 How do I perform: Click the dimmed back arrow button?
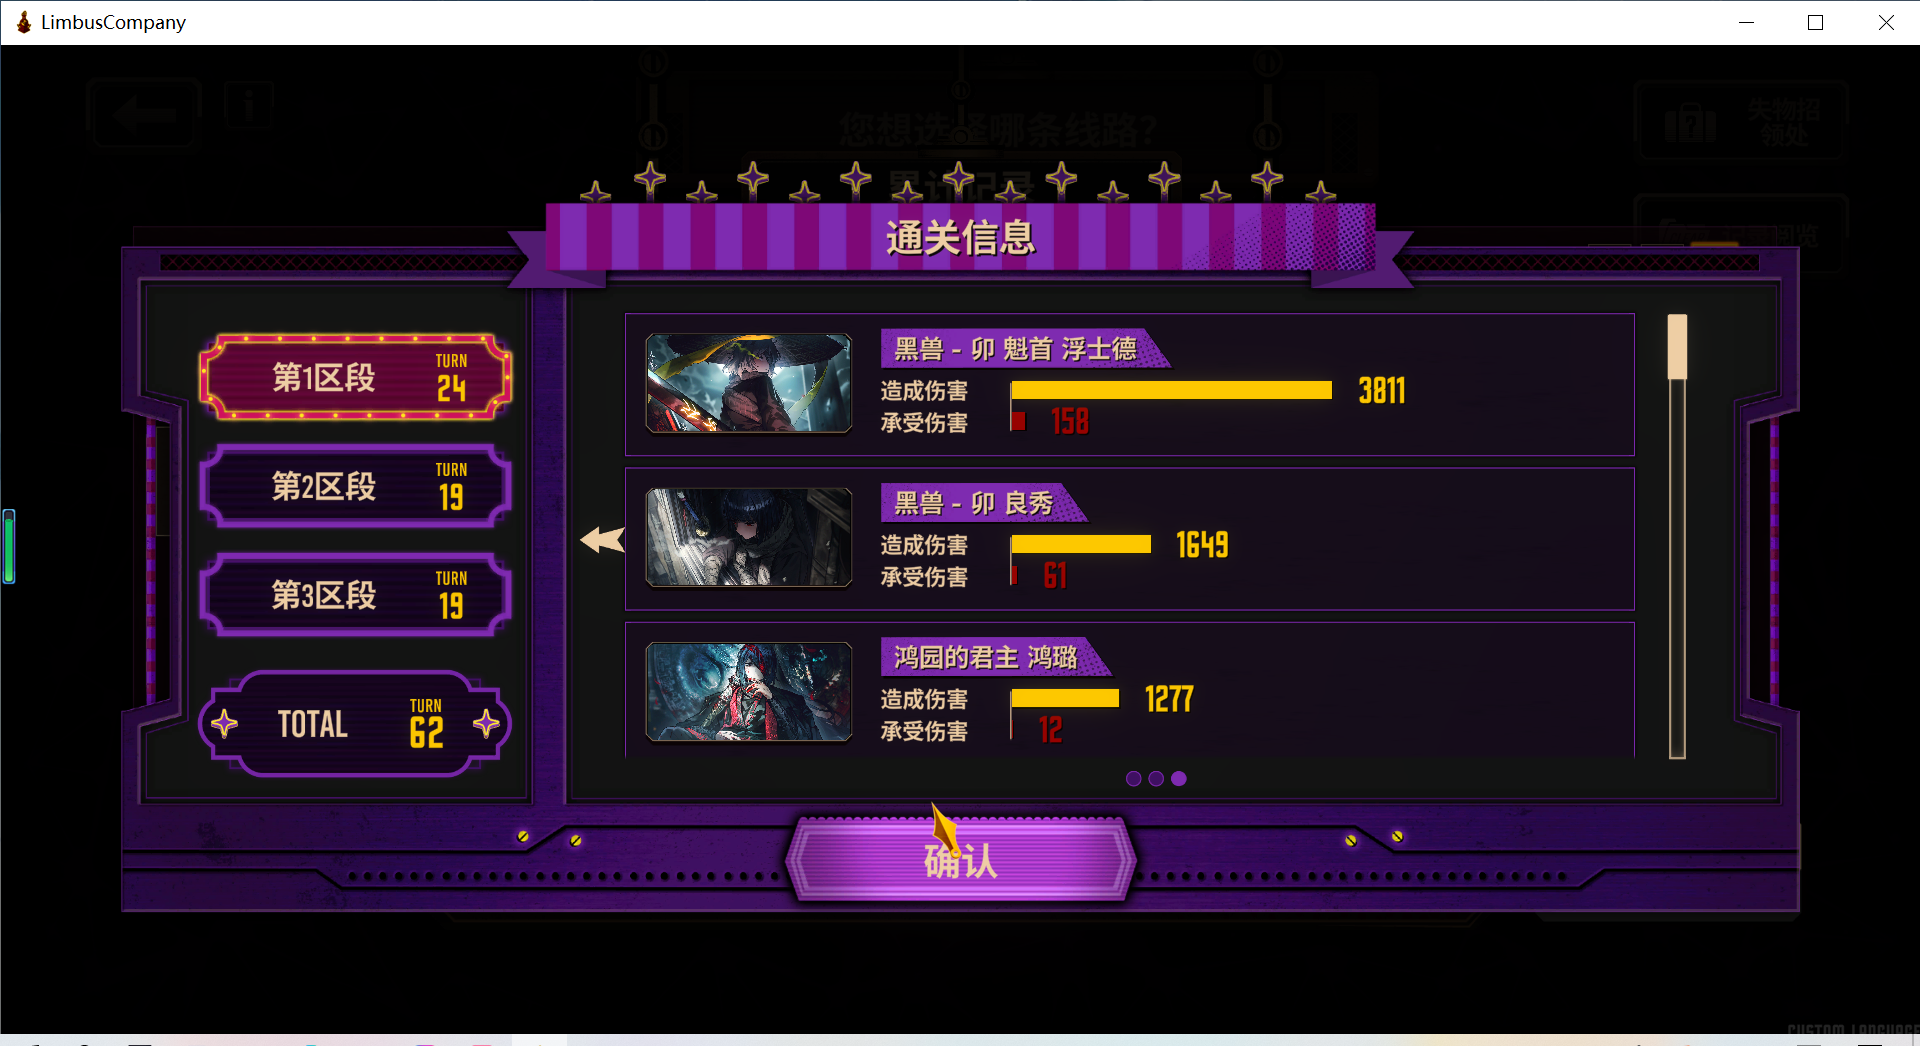coord(146,114)
